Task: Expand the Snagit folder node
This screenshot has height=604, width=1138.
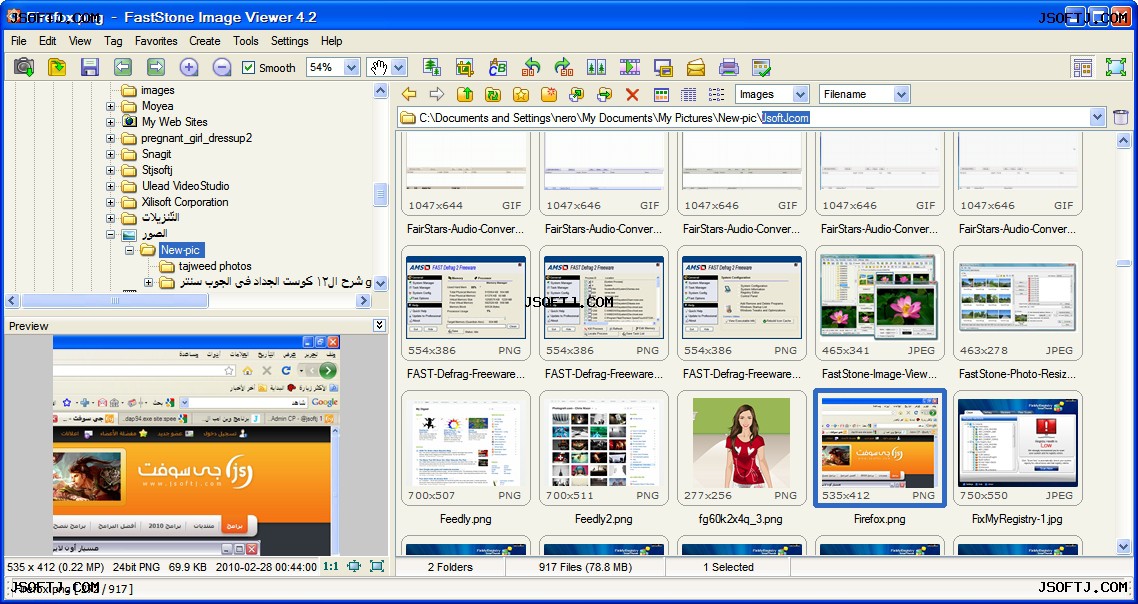Action: 110,154
